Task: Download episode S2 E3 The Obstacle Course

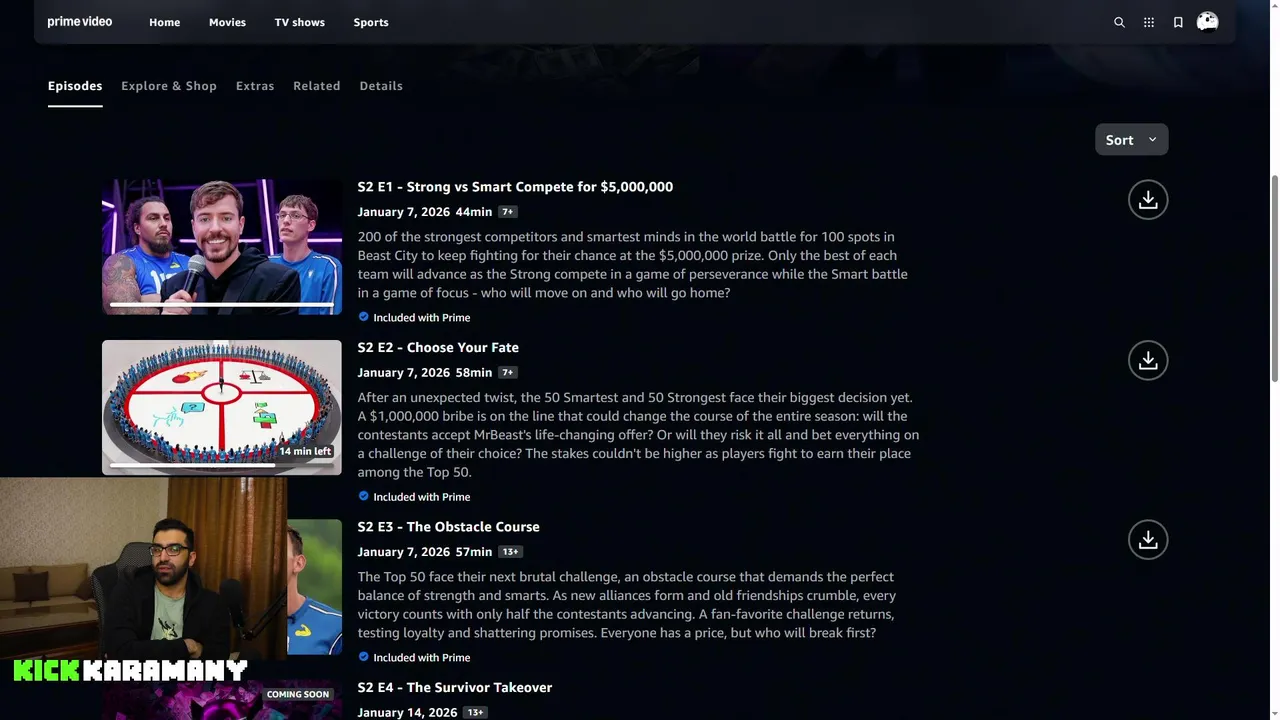Action: tap(1148, 540)
